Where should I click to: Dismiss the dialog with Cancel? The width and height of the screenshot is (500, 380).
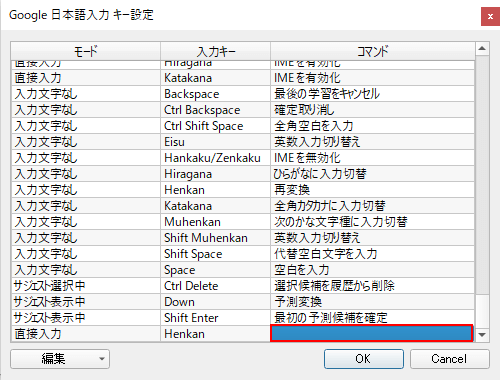[450, 359]
